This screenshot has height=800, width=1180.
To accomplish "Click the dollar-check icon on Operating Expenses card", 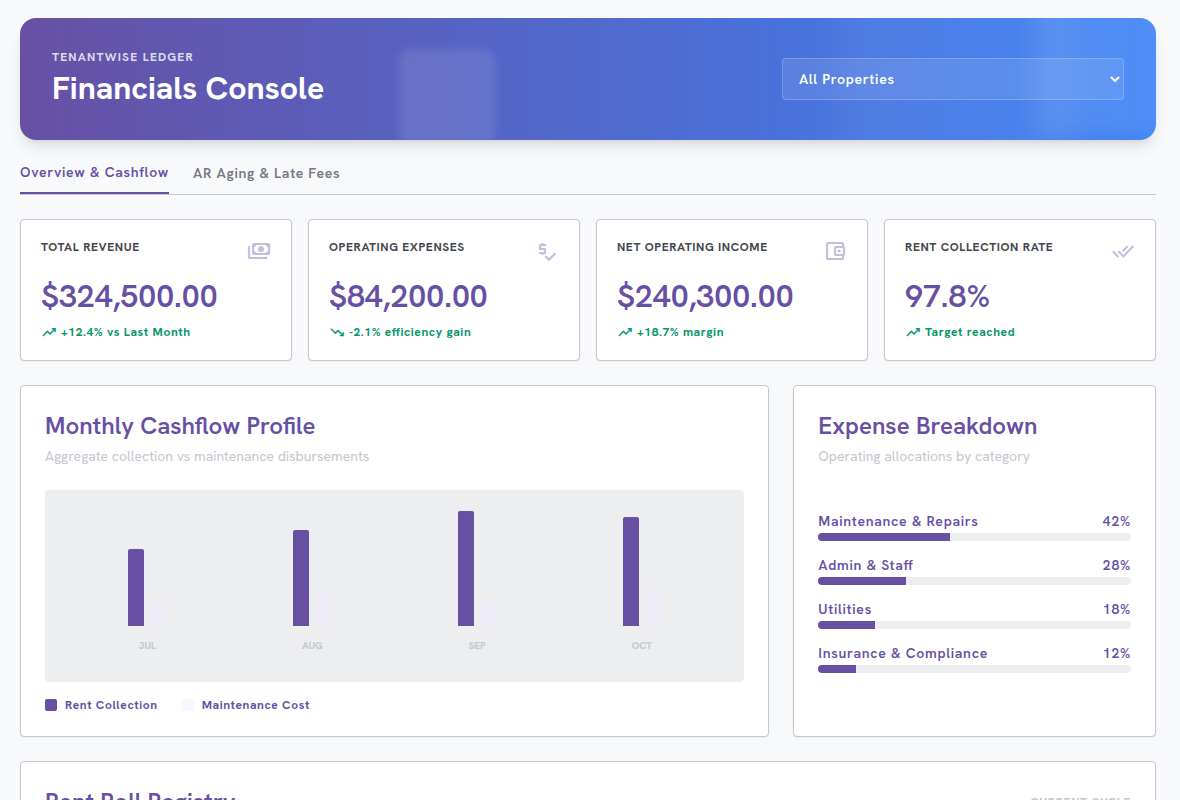I will click(x=547, y=251).
